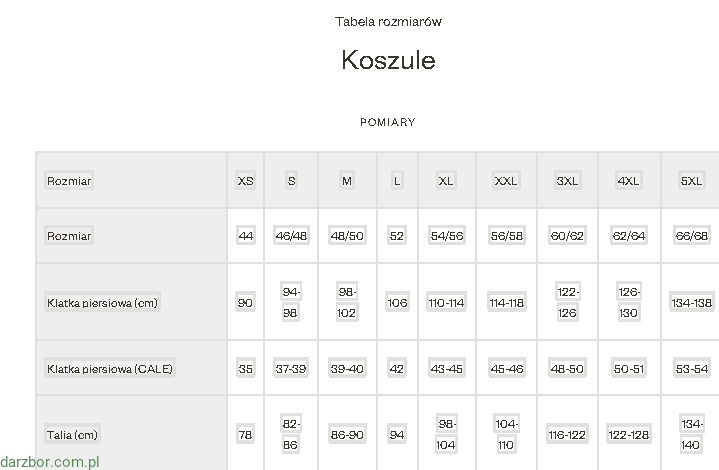Click the 110-114 chest measurement cell
Image resolution: width=719 pixels, height=470 pixels.
click(x=447, y=303)
